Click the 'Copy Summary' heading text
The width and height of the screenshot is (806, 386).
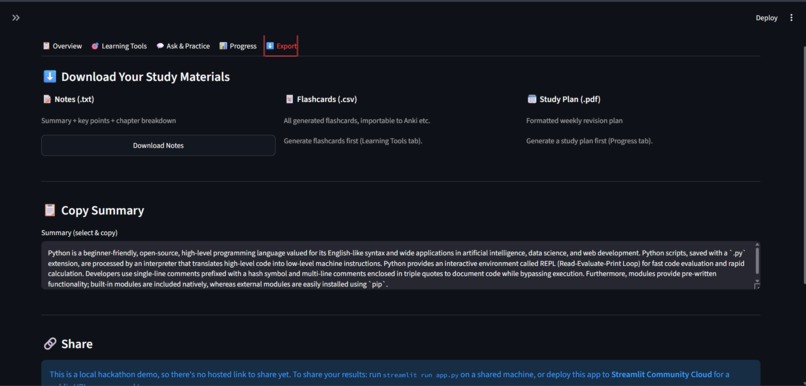coord(103,211)
